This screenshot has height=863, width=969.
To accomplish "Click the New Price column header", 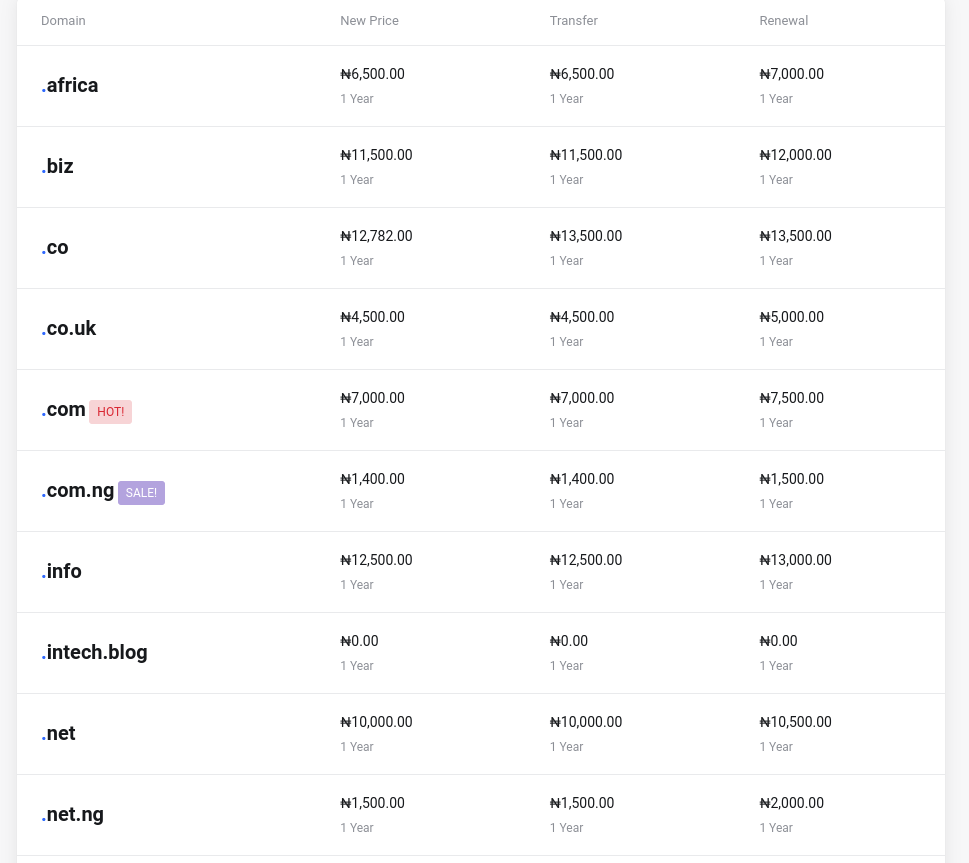I will 369,21.
